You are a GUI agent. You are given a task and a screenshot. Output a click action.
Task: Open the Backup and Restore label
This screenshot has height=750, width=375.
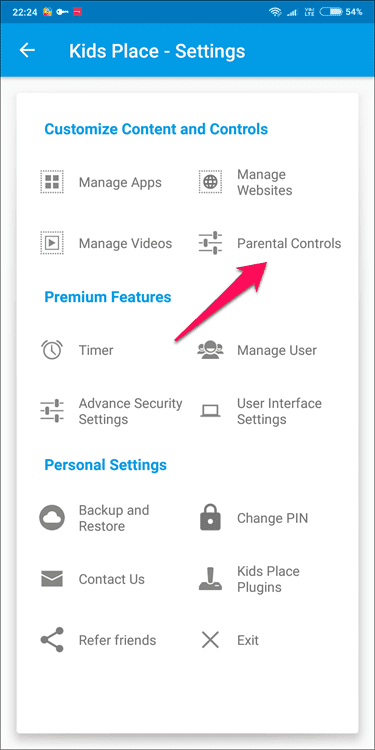(x=114, y=518)
